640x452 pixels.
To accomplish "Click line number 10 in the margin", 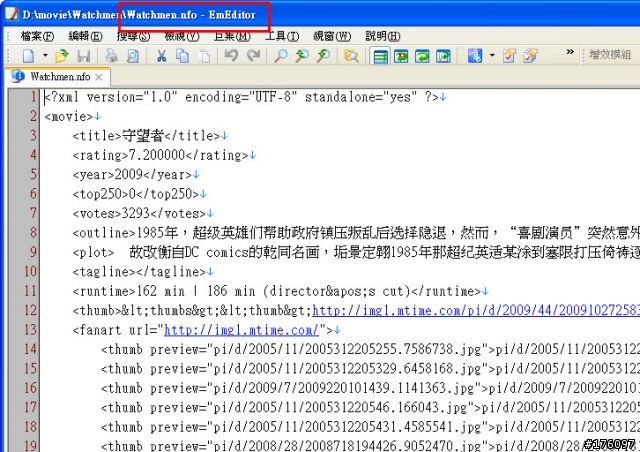I will coord(30,272).
